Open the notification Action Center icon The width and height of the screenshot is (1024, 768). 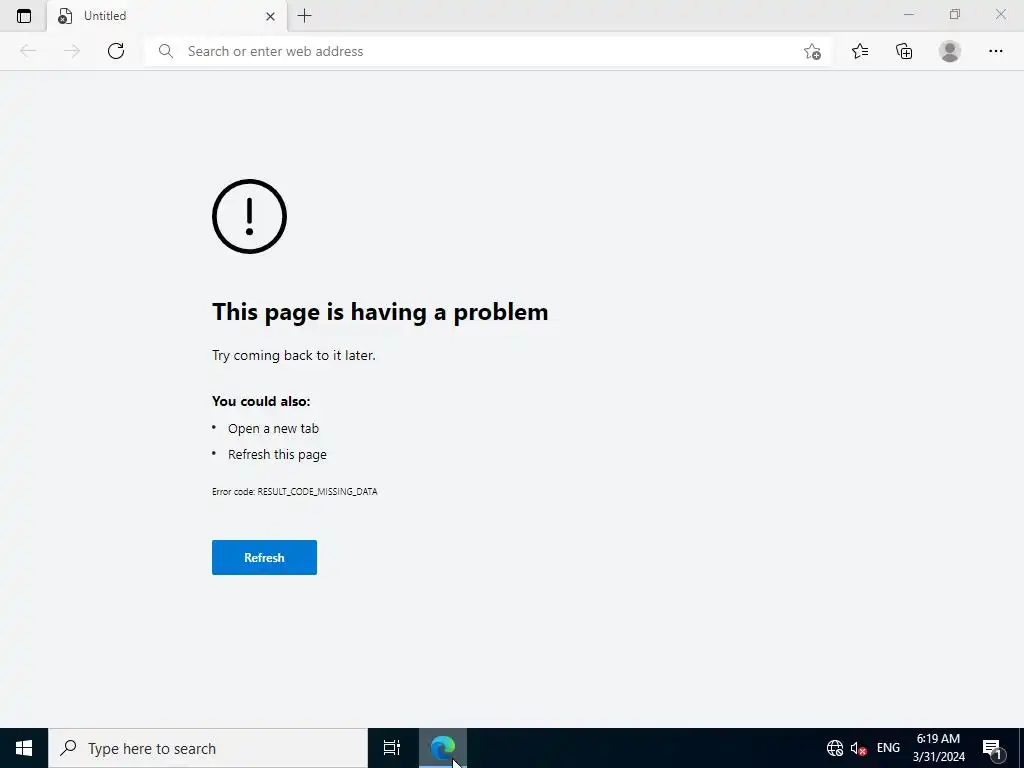point(991,748)
